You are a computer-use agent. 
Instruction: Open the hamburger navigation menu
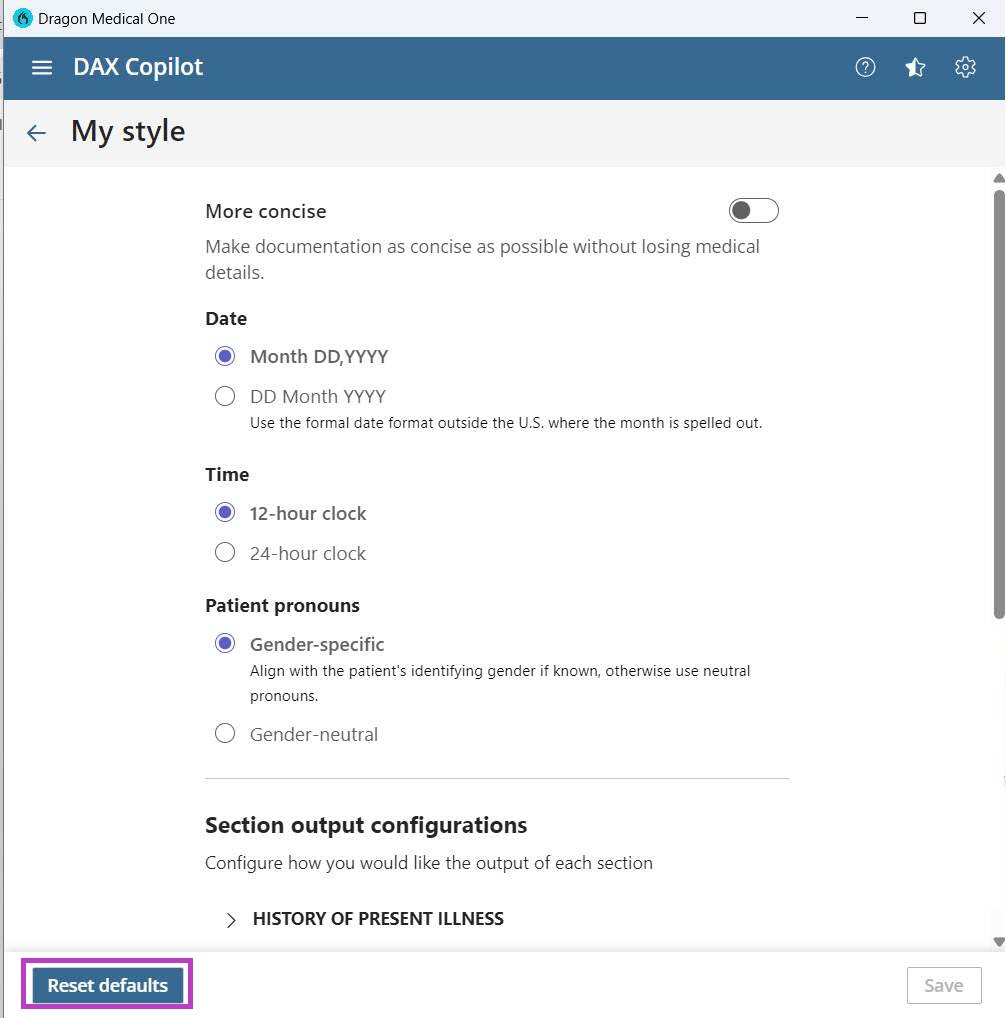tap(41, 67)
